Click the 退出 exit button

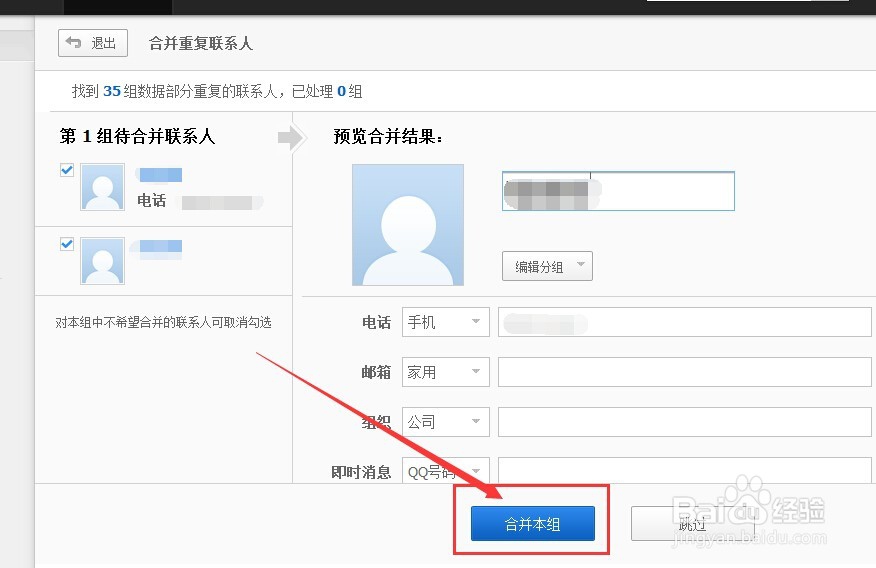point(93,43)
